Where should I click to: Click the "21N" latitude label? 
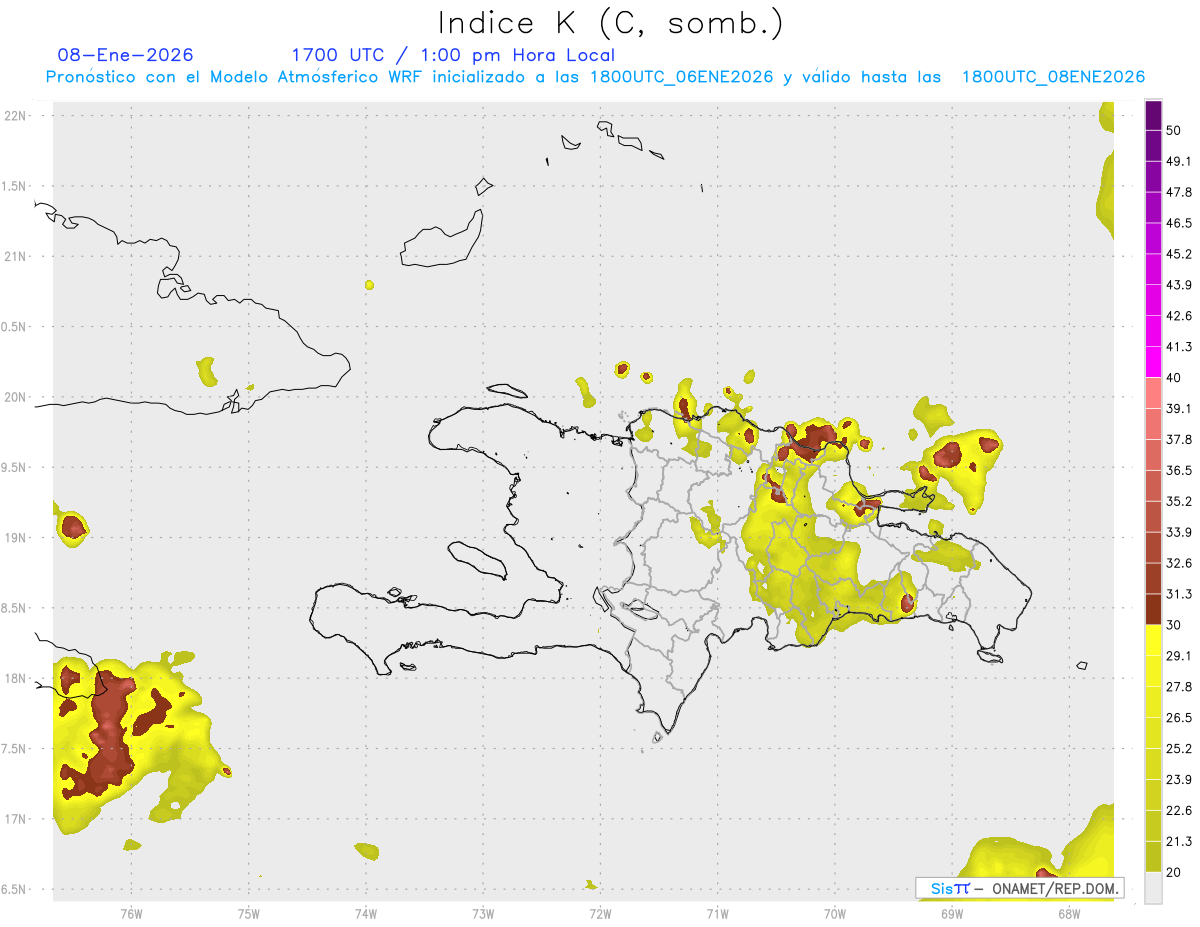click(x=16, y=256)
